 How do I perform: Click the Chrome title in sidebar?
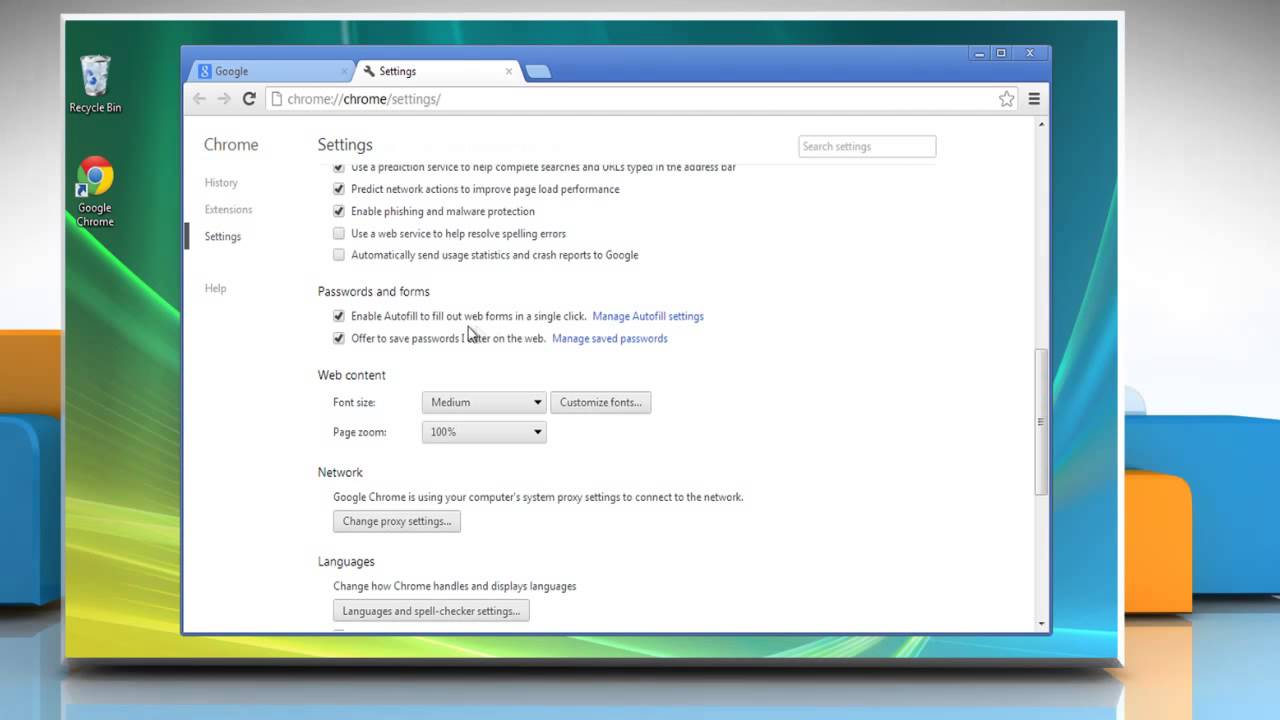click(231, 145)
